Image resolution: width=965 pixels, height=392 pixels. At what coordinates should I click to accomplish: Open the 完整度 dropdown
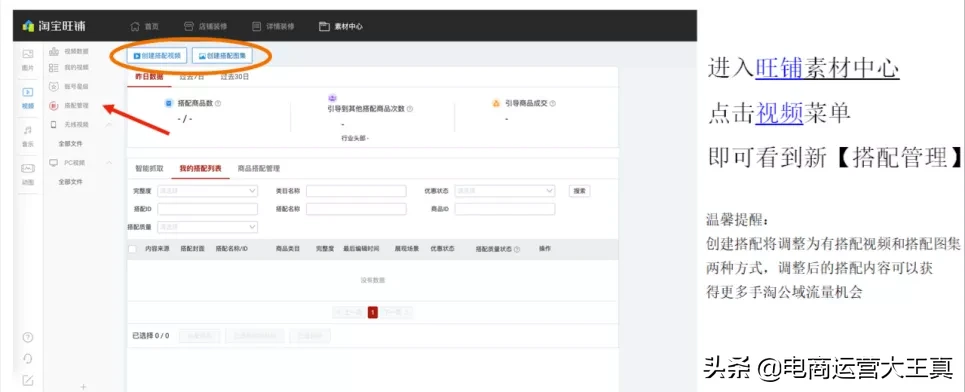click(x=207, y=191)
